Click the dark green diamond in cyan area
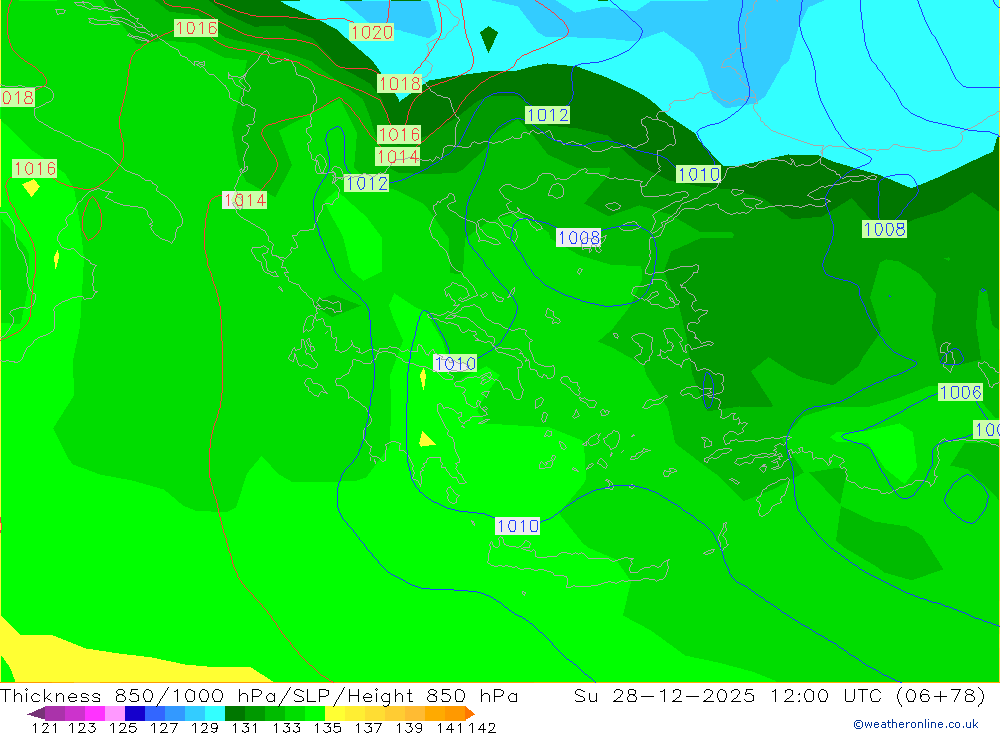The width and height of the screenshot is (1000, 733). point(489,39)
